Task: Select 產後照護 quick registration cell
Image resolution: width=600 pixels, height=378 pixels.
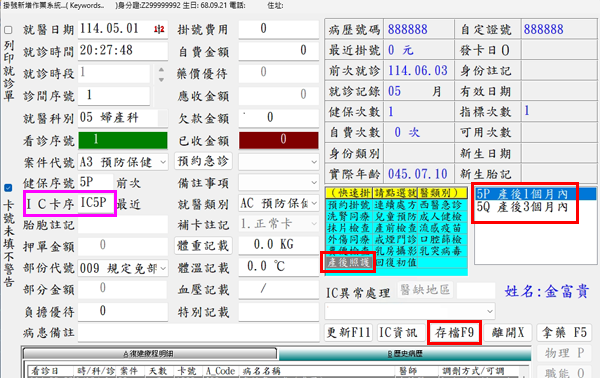Action: coord(349,262)
